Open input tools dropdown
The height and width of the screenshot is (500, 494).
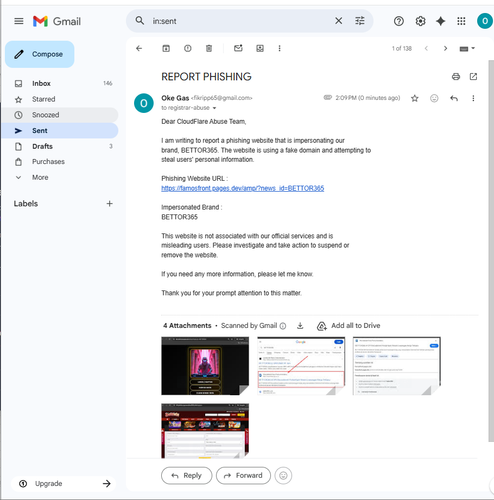[x=467, y=49]
